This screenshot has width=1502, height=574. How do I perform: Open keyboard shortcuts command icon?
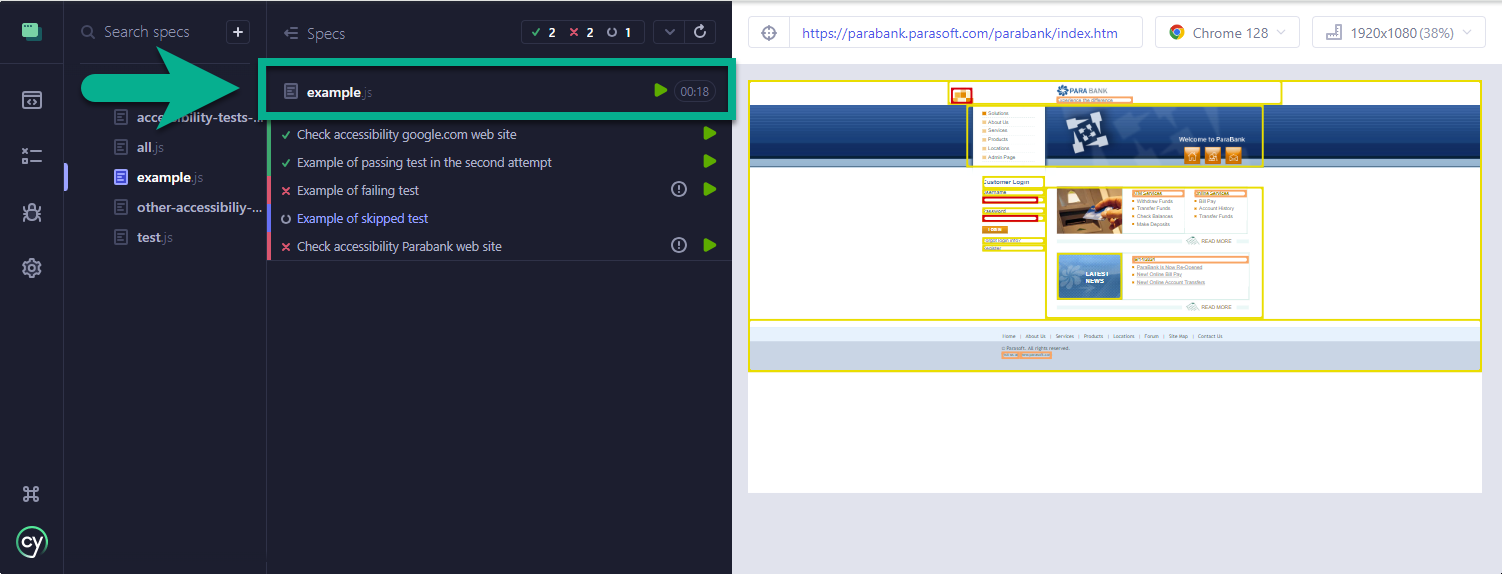click(x=31, y=494)
